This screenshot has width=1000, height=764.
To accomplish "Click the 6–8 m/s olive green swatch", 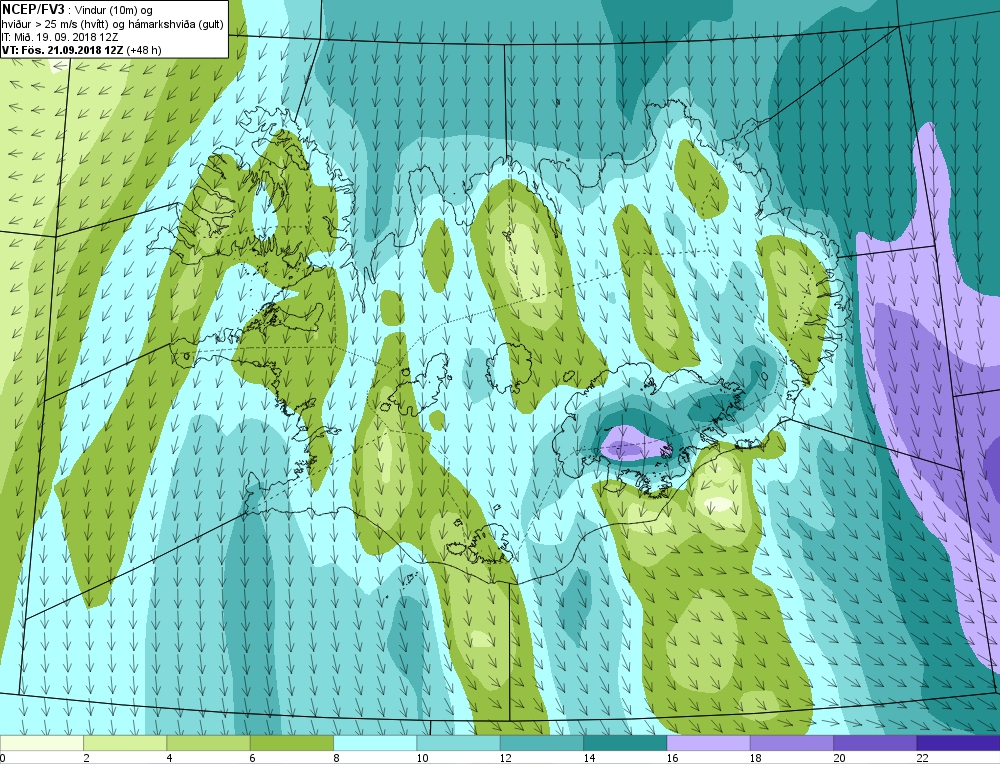I will pos(291,743).
